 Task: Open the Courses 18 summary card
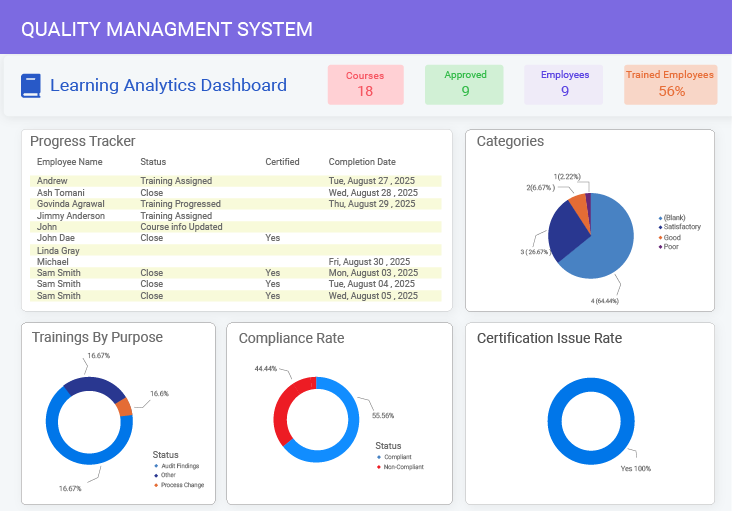366,84
